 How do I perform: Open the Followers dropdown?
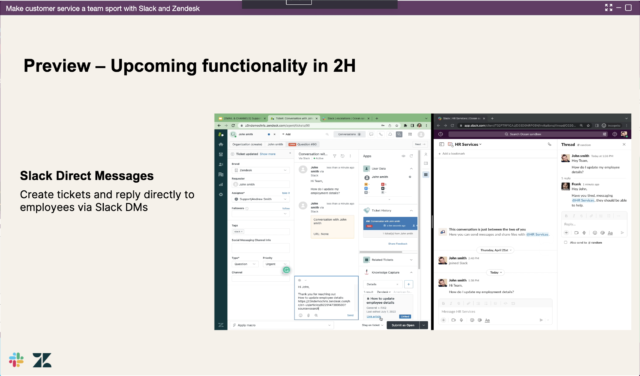click(260, 214)
